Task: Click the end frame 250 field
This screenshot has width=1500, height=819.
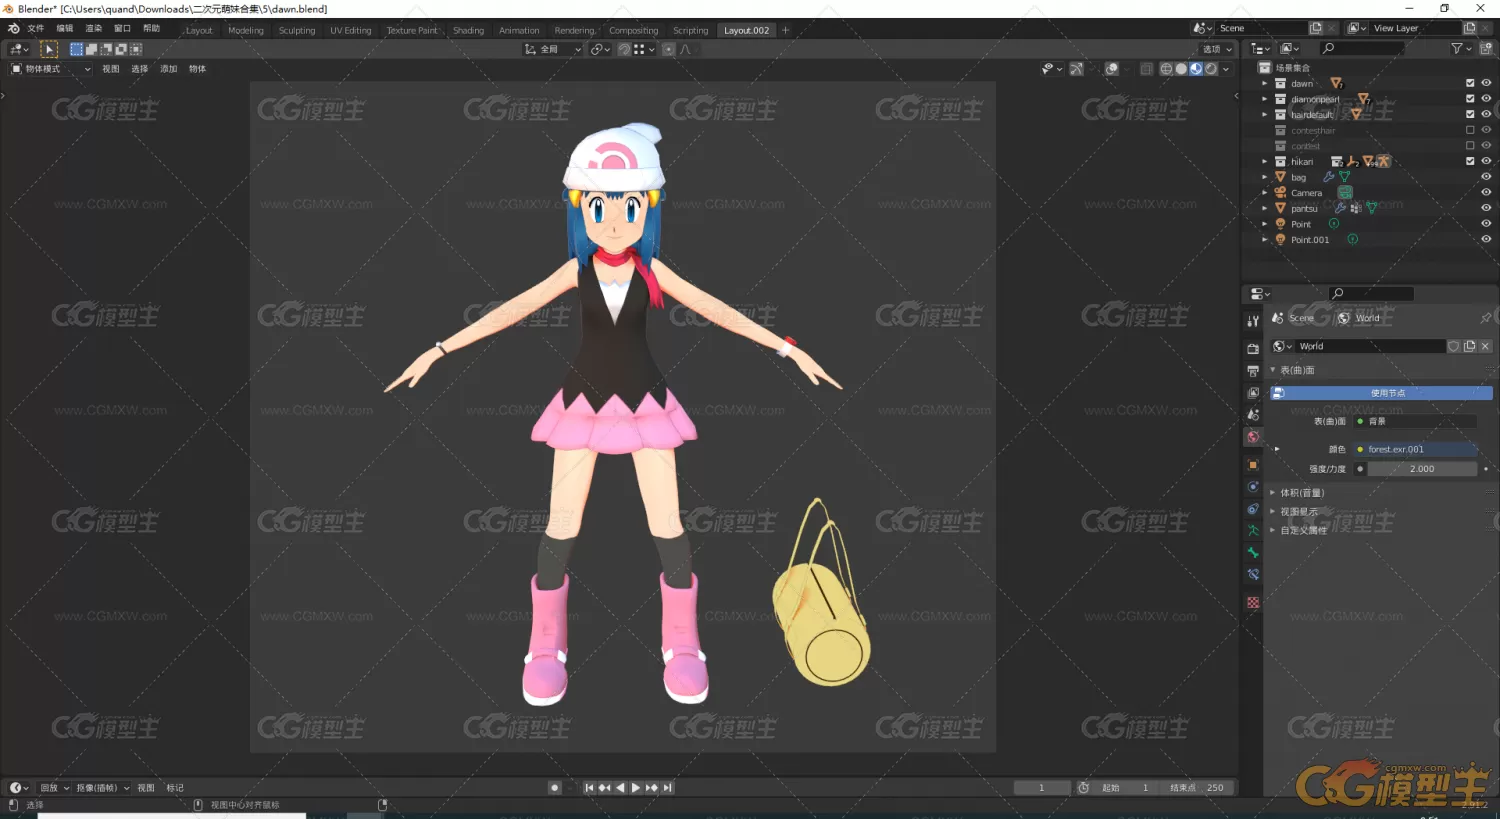Action: click(1197, 788)
